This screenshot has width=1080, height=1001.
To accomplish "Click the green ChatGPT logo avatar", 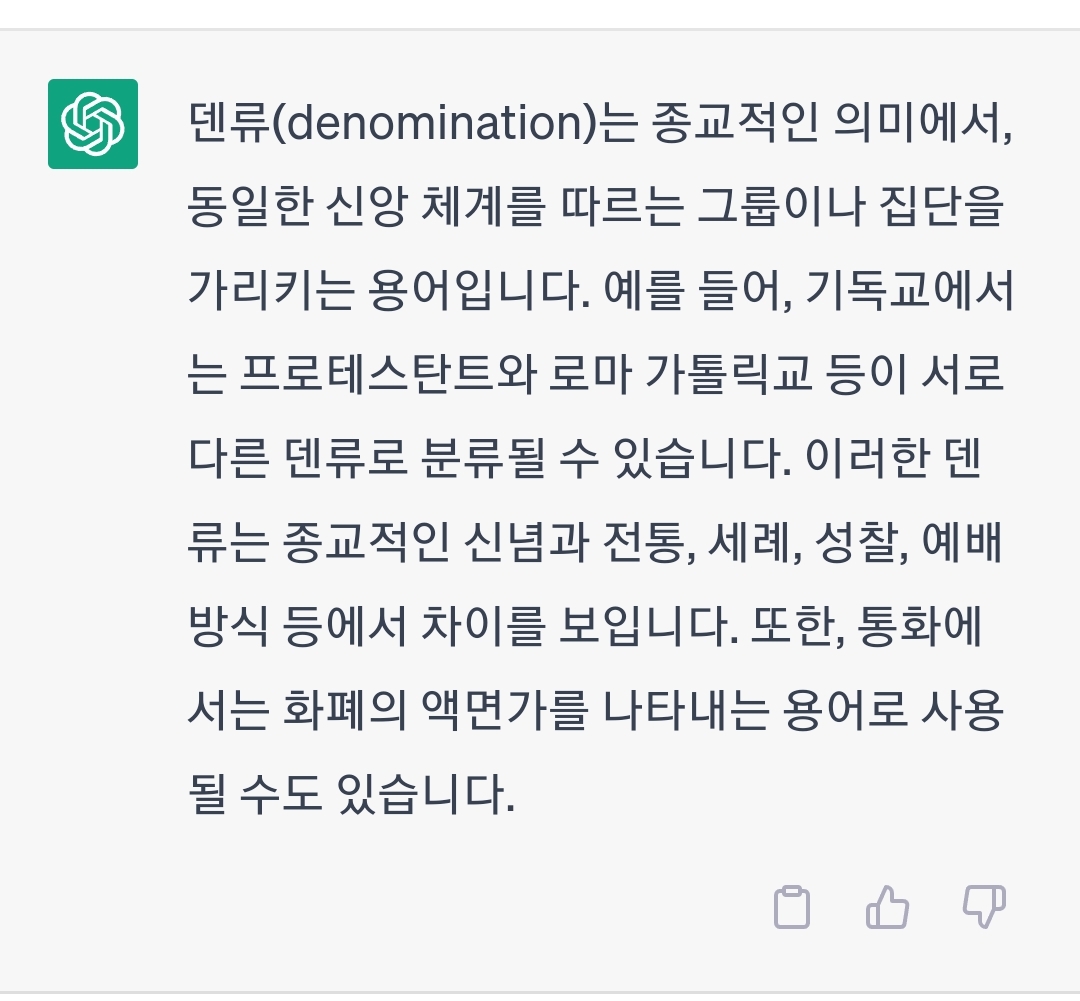I will tap(93, 124).
